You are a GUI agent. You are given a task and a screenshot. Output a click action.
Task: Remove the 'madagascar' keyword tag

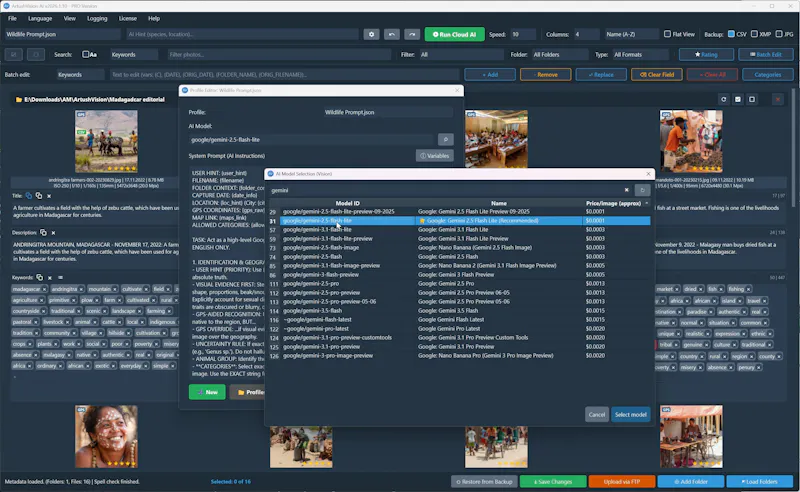click(x=44, y=289)
